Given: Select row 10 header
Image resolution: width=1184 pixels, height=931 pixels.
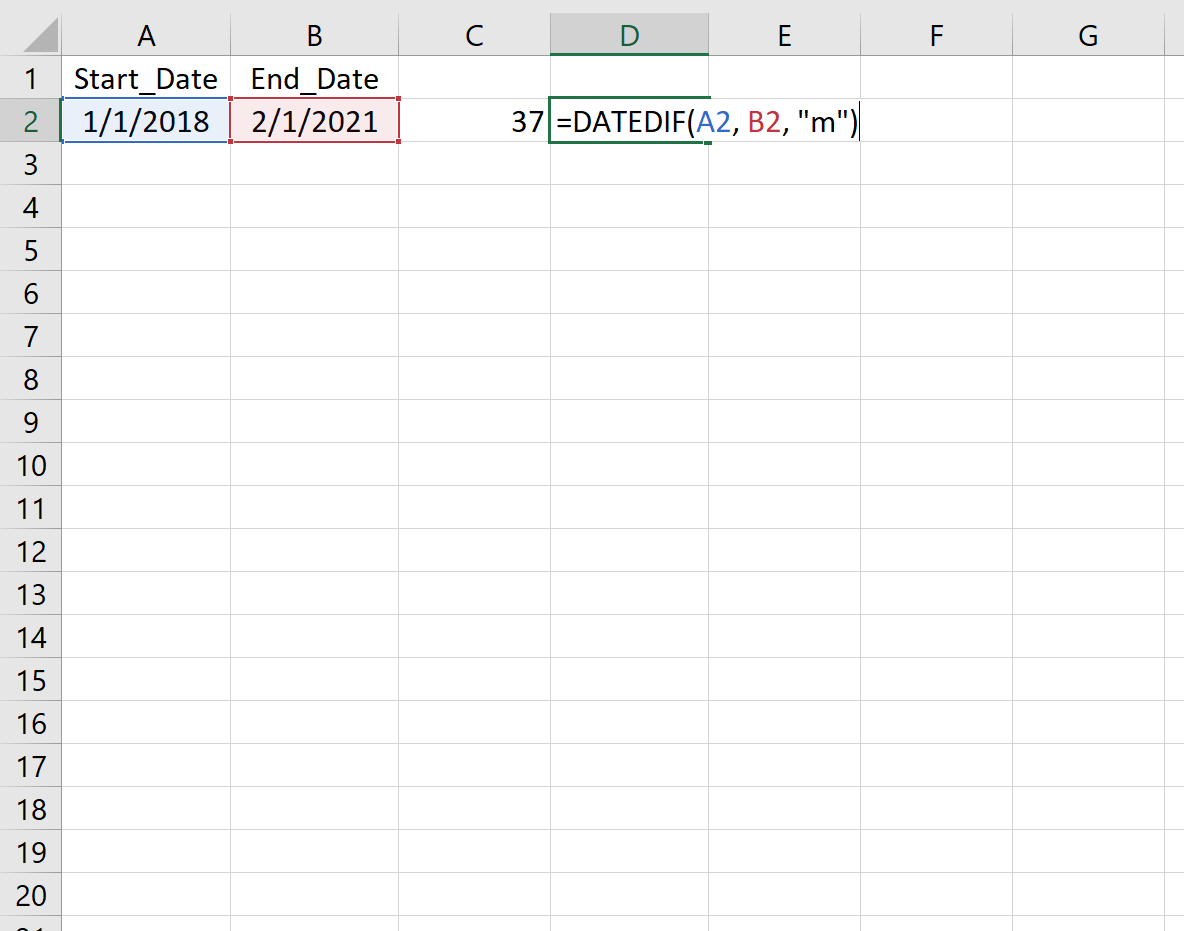Looking at the screenshot, I should pyautogui.click(x=30, y=465).
